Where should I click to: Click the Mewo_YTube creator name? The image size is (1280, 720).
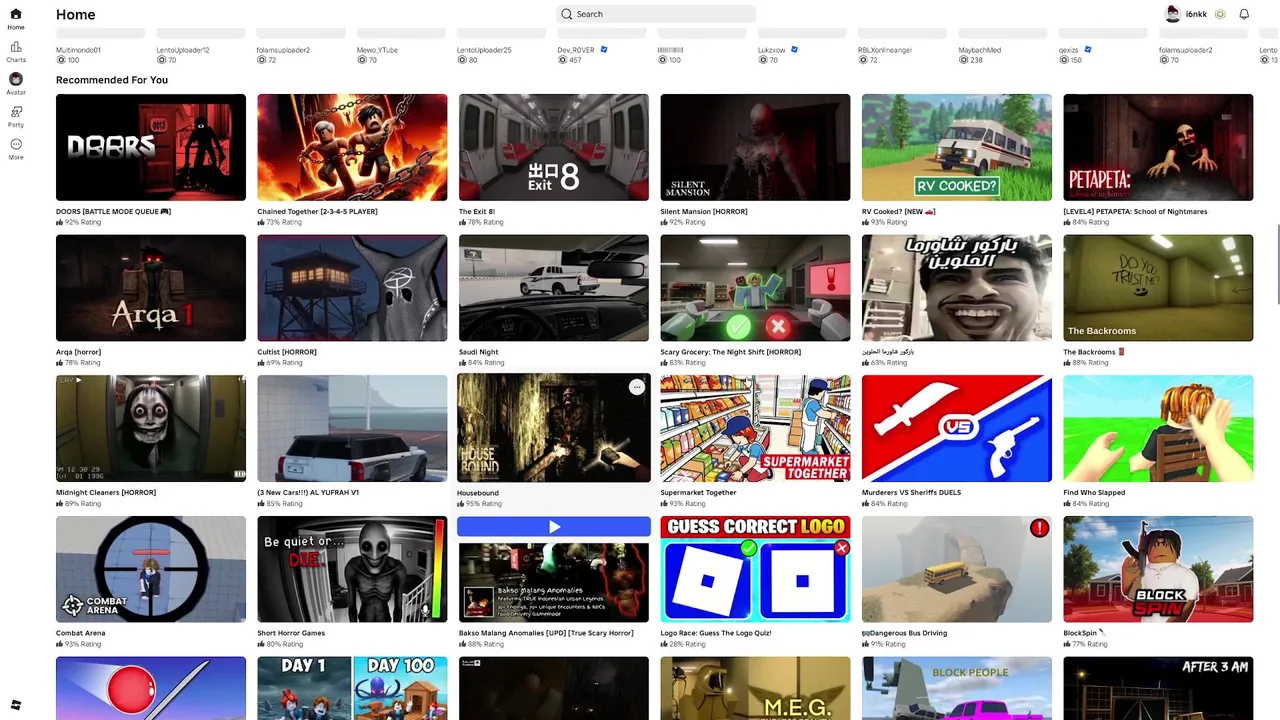377,50
